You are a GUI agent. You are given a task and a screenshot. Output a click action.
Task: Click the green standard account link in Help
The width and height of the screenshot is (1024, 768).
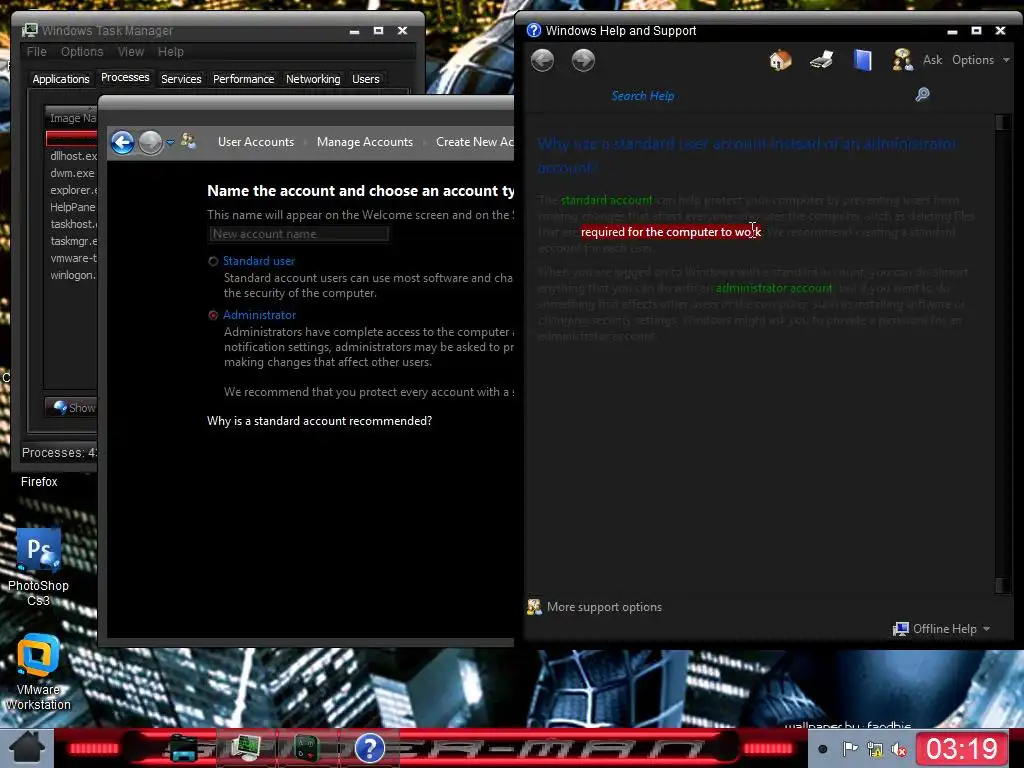[x=606, y=200]
